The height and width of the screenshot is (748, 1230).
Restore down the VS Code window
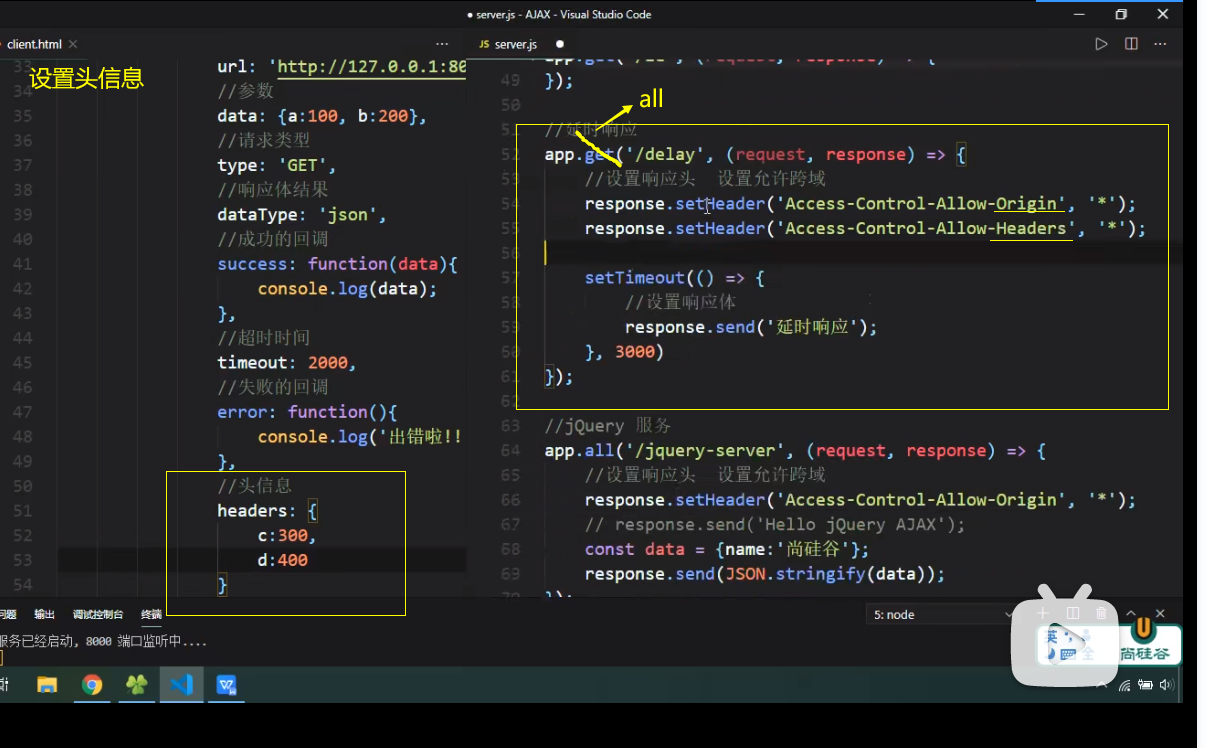[x=1121, y=14]
